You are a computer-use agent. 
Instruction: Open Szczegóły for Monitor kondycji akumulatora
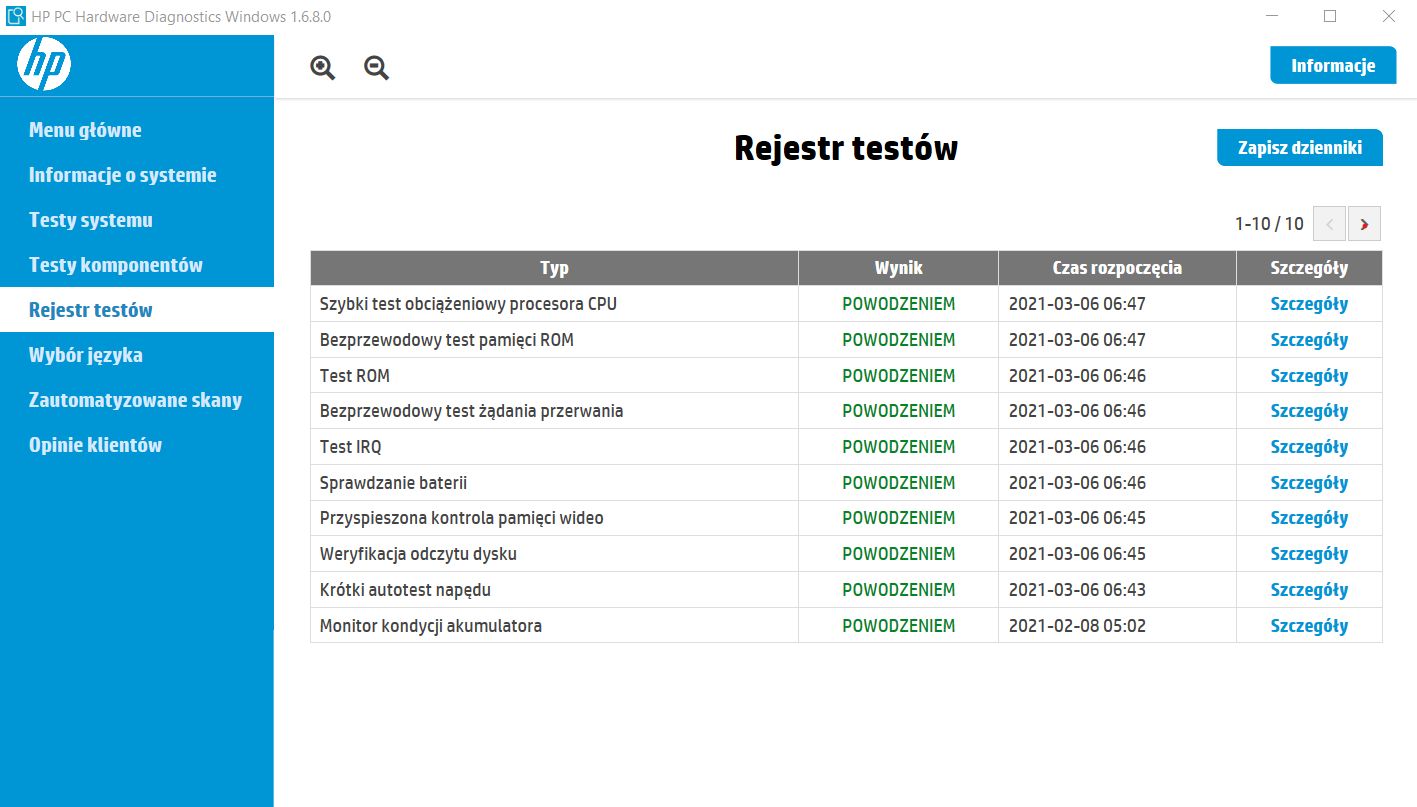point(1309,626)
